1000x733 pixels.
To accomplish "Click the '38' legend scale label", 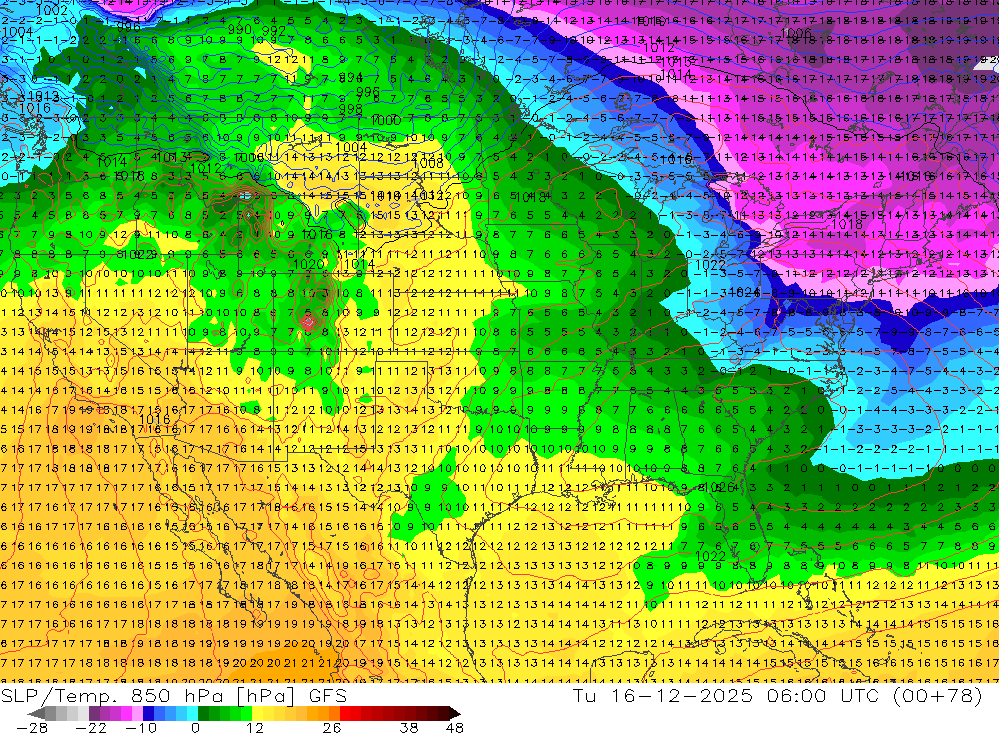I will pos(409,727).
